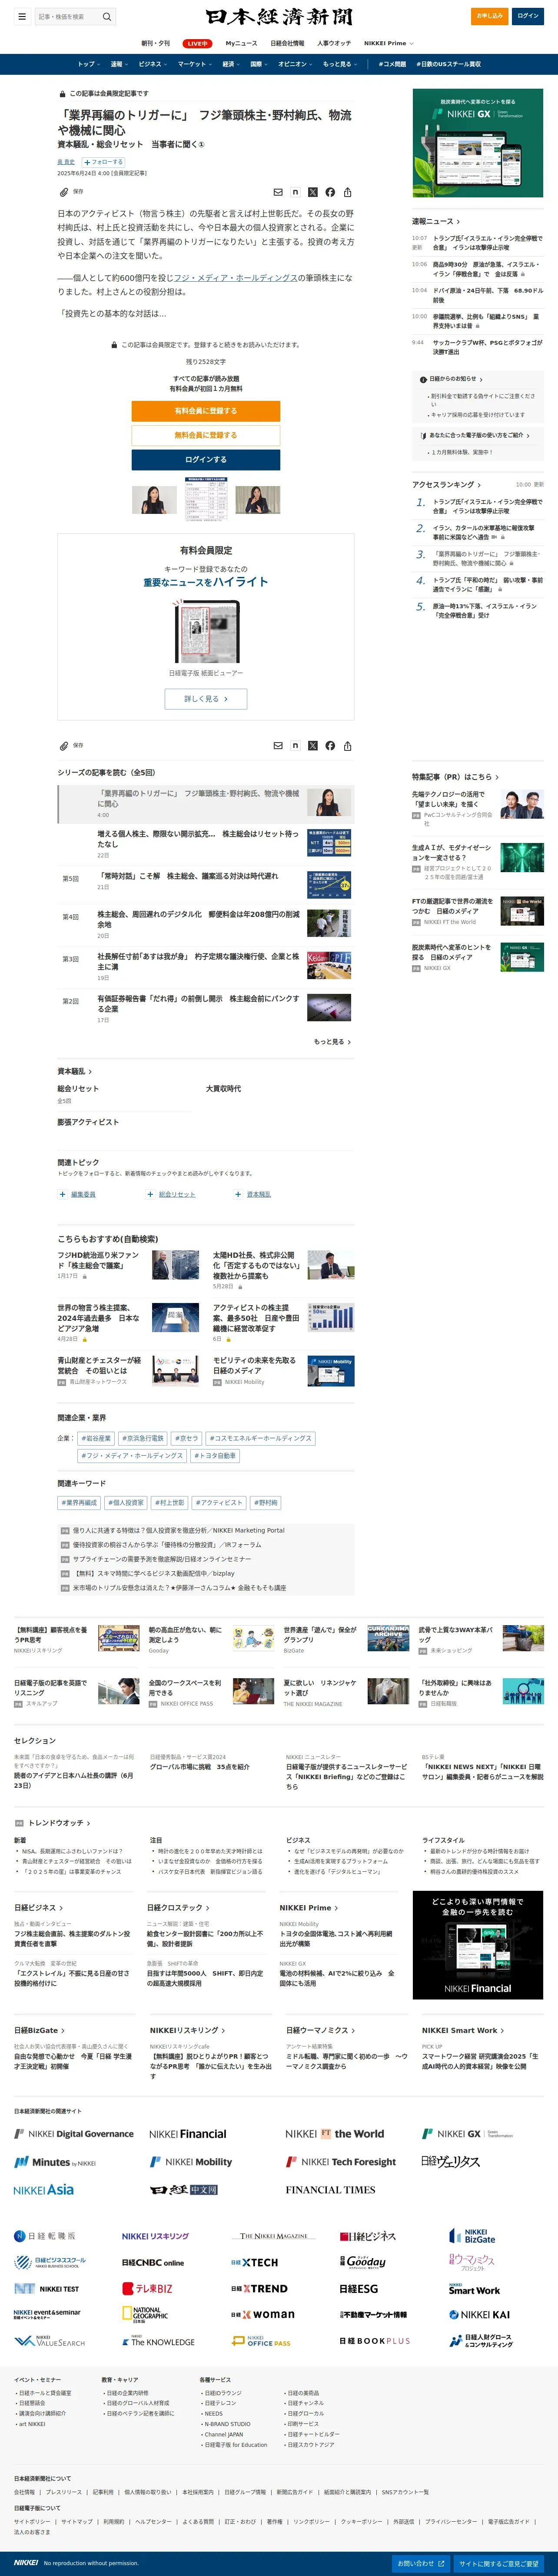The image size is (558, 2576).
Task: Click the search magnifier icon
Action: [107, 16]
